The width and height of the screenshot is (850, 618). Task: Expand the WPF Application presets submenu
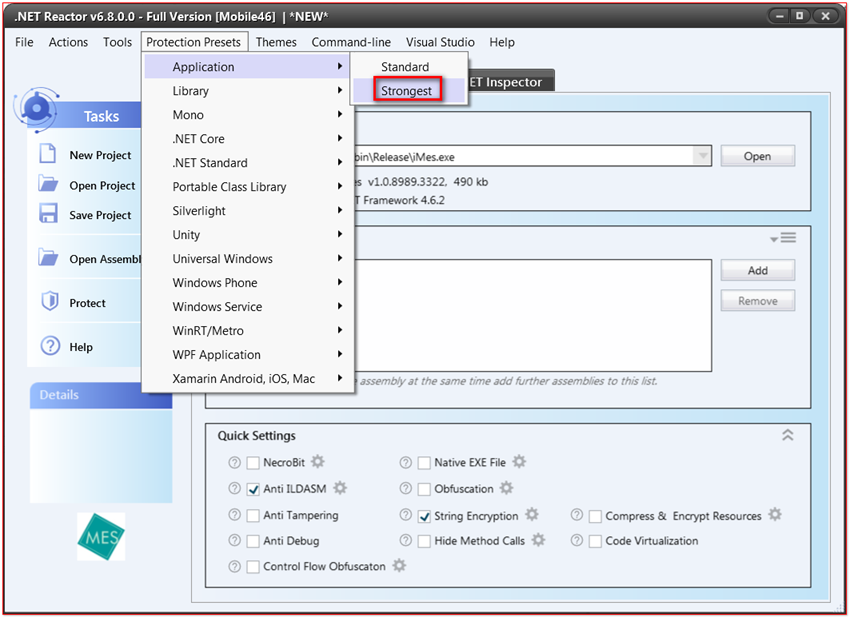(249, 354)
